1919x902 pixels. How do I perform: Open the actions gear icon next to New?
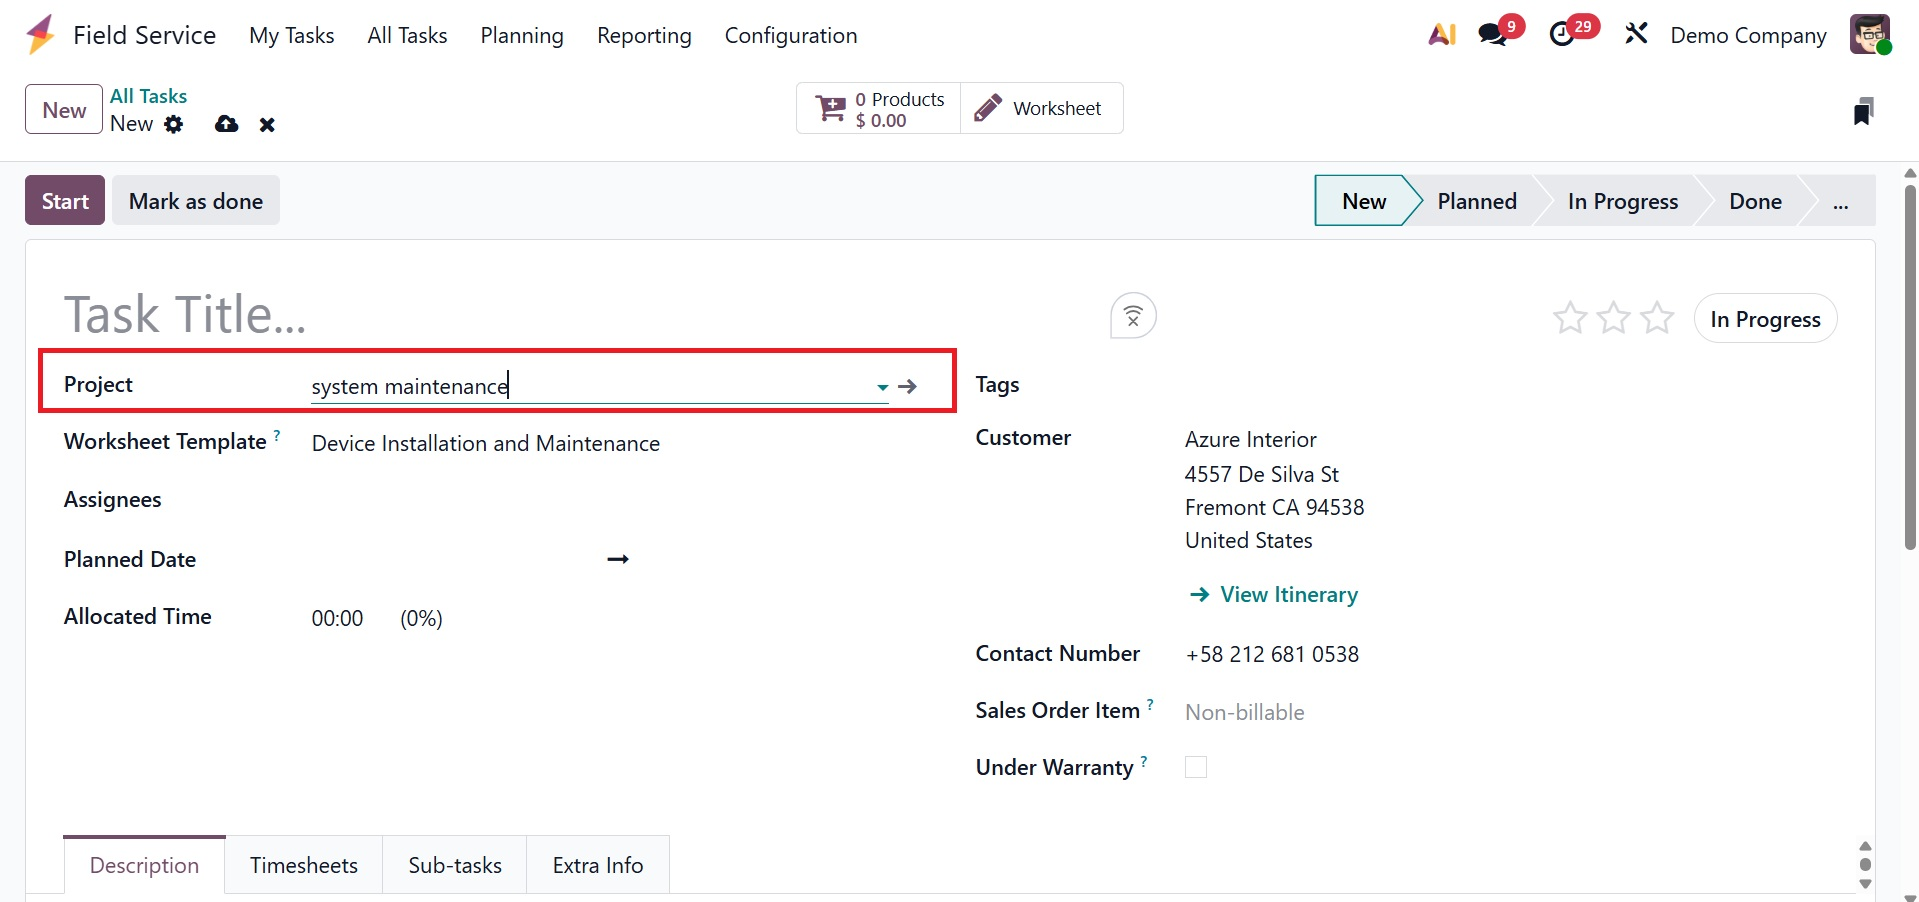174,124
